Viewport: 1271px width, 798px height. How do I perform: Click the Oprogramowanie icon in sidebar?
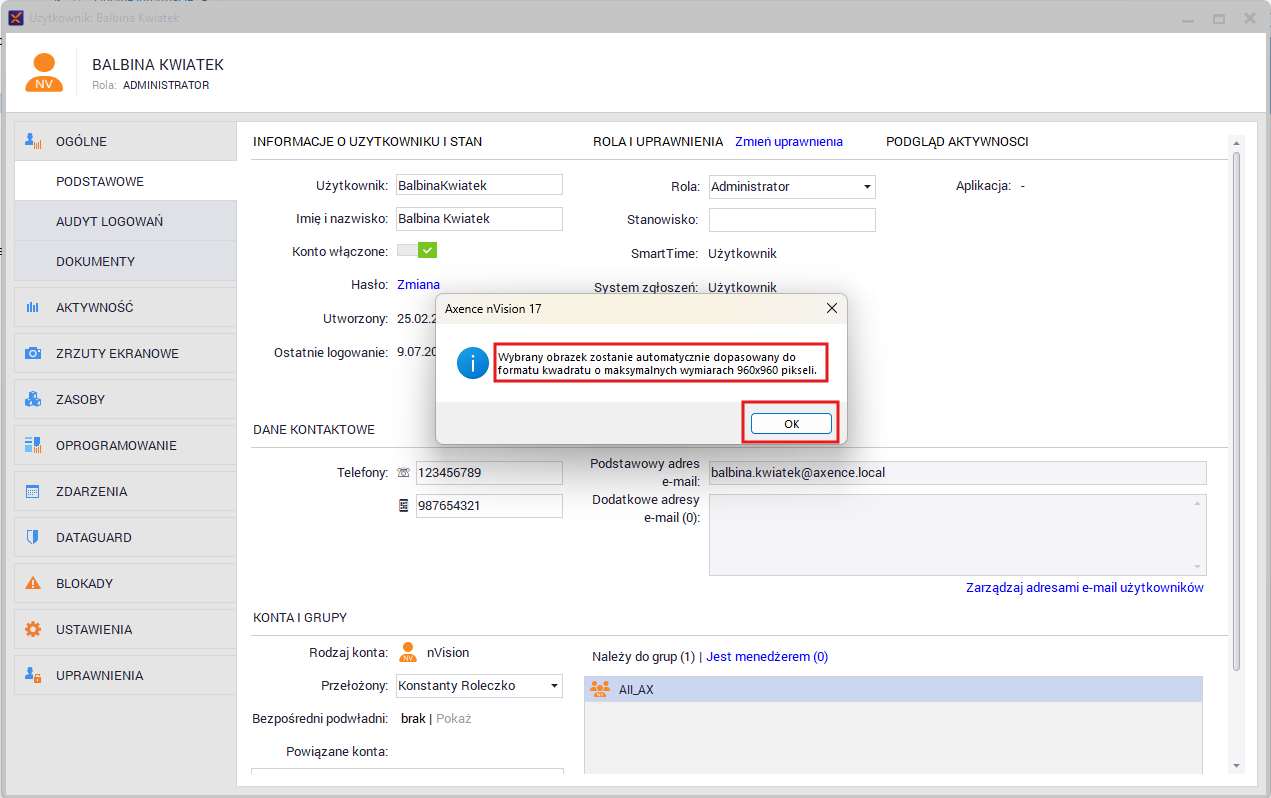click(33, 445)
